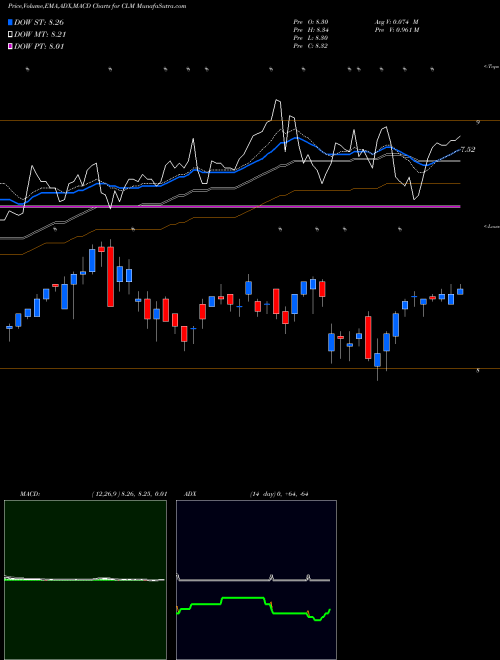The image size is (500, 660).
Task: Click the tallest red candlestick near the peak
Action: (x=111, y=277)
